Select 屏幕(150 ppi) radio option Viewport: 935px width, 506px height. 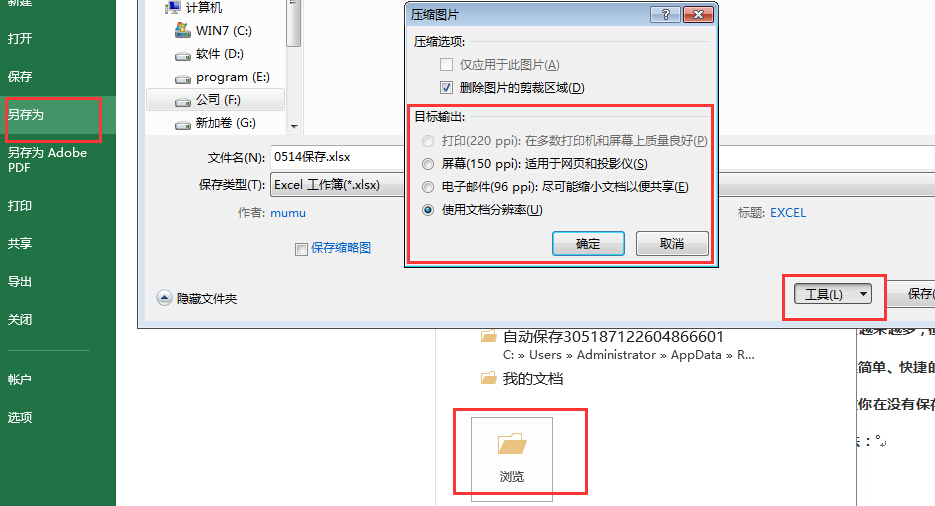tap(428, 164)
